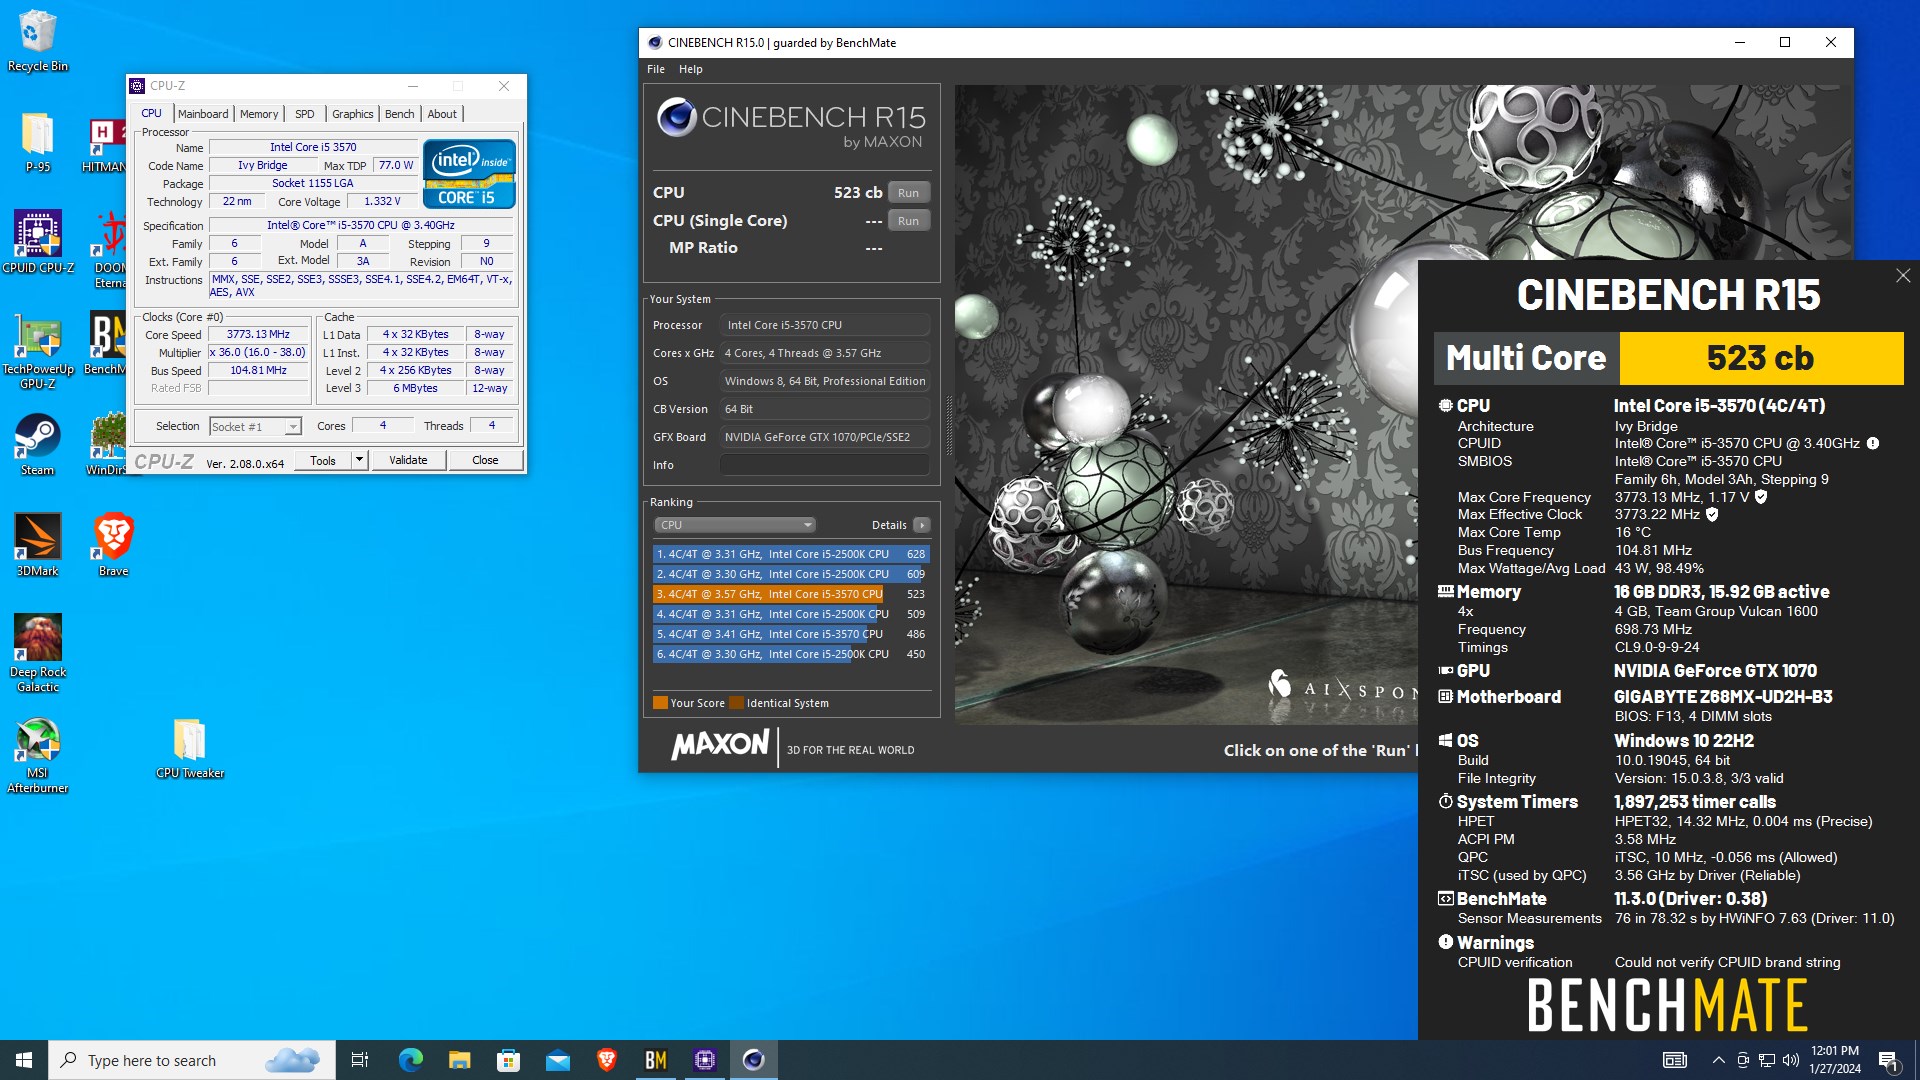Expand ranking Details arrow button
1920x1080 pixels.
[922, 525]
